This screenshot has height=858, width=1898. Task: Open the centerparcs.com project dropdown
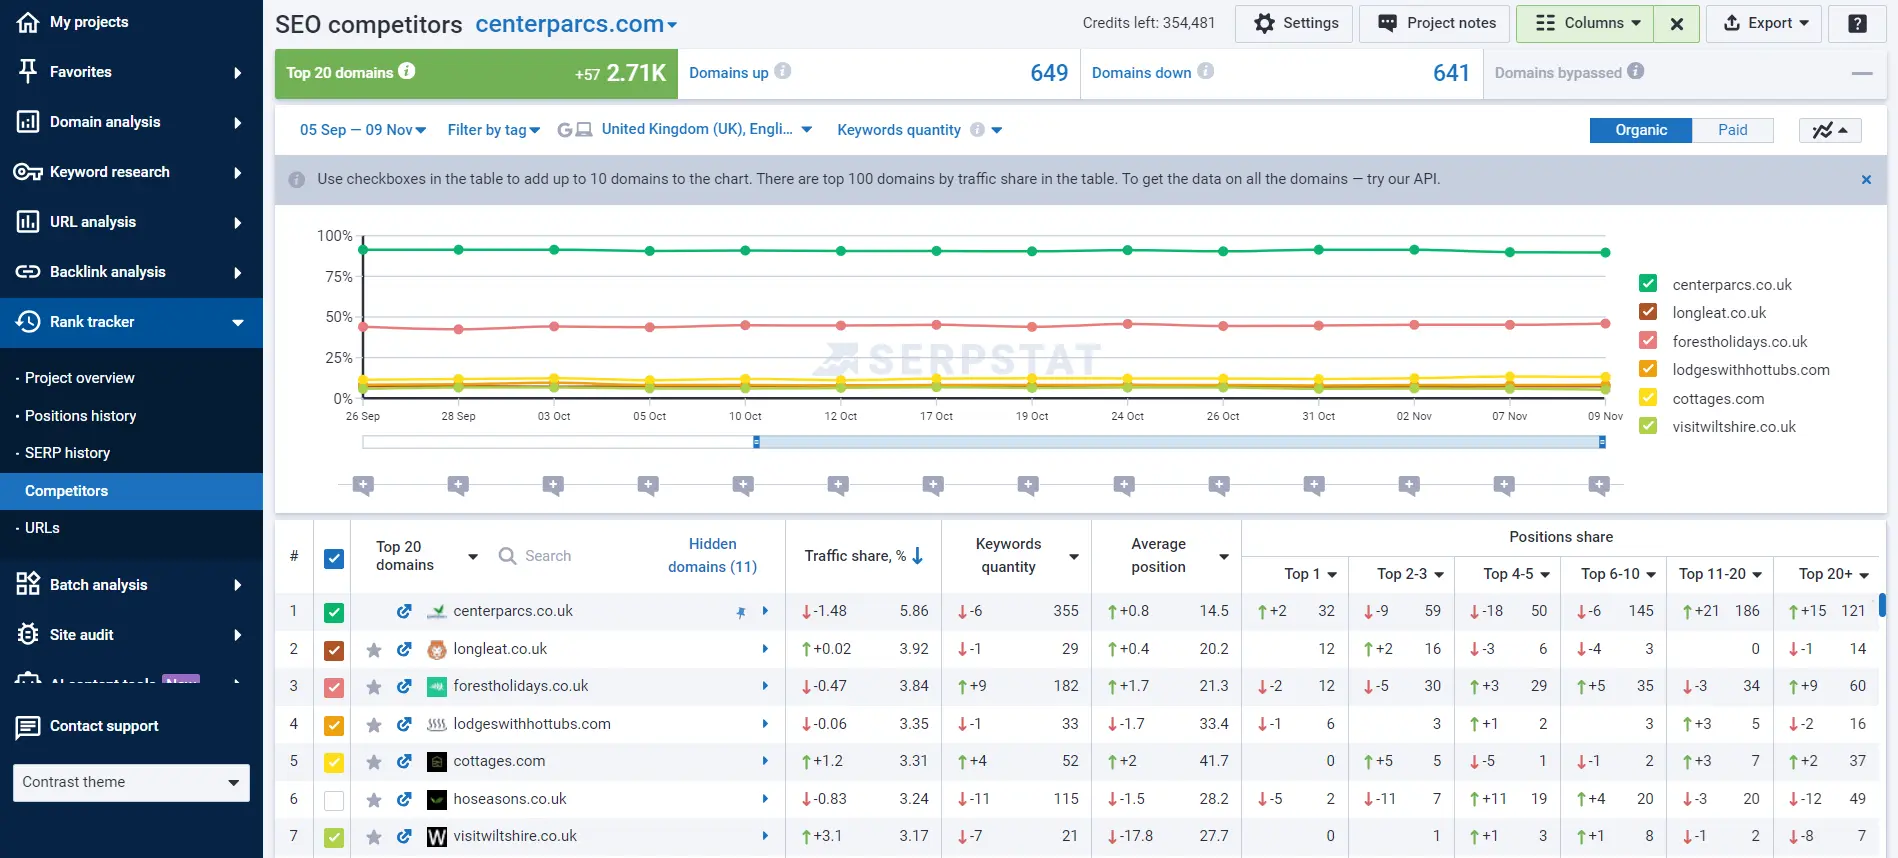click(576, 24)
